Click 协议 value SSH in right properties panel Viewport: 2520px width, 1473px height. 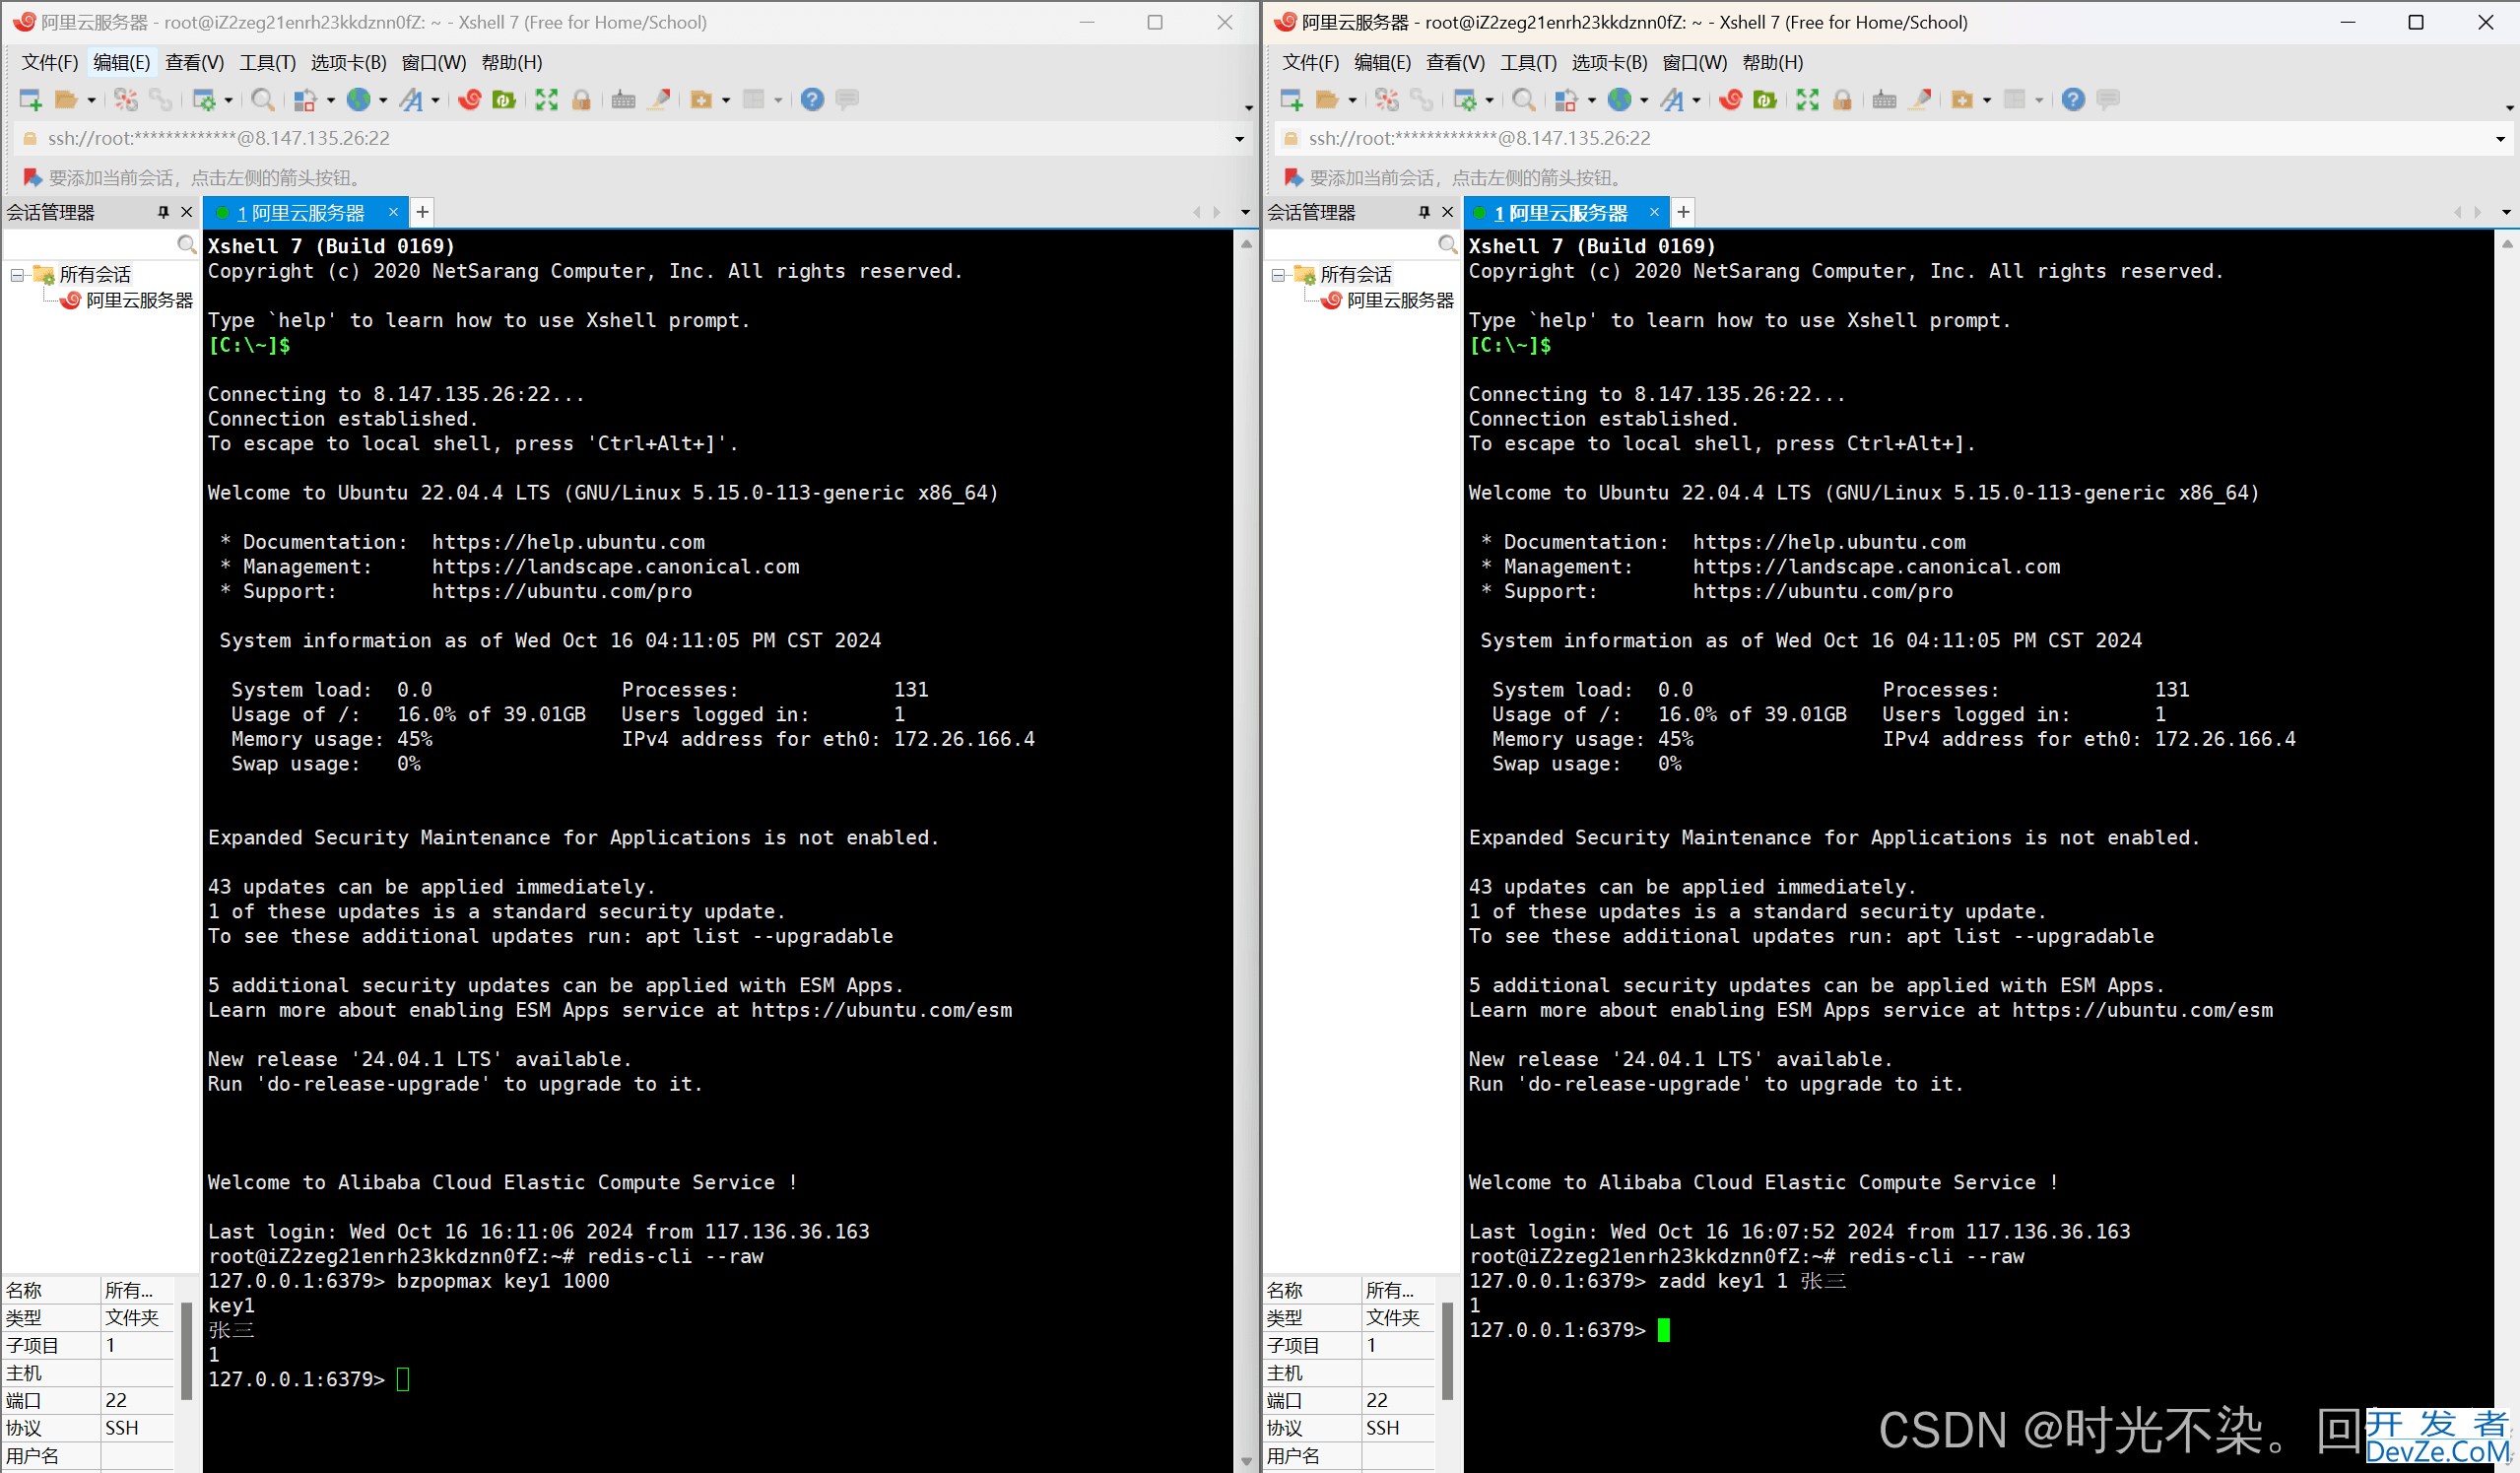pyautogui.click(x=1383, y=1428)
